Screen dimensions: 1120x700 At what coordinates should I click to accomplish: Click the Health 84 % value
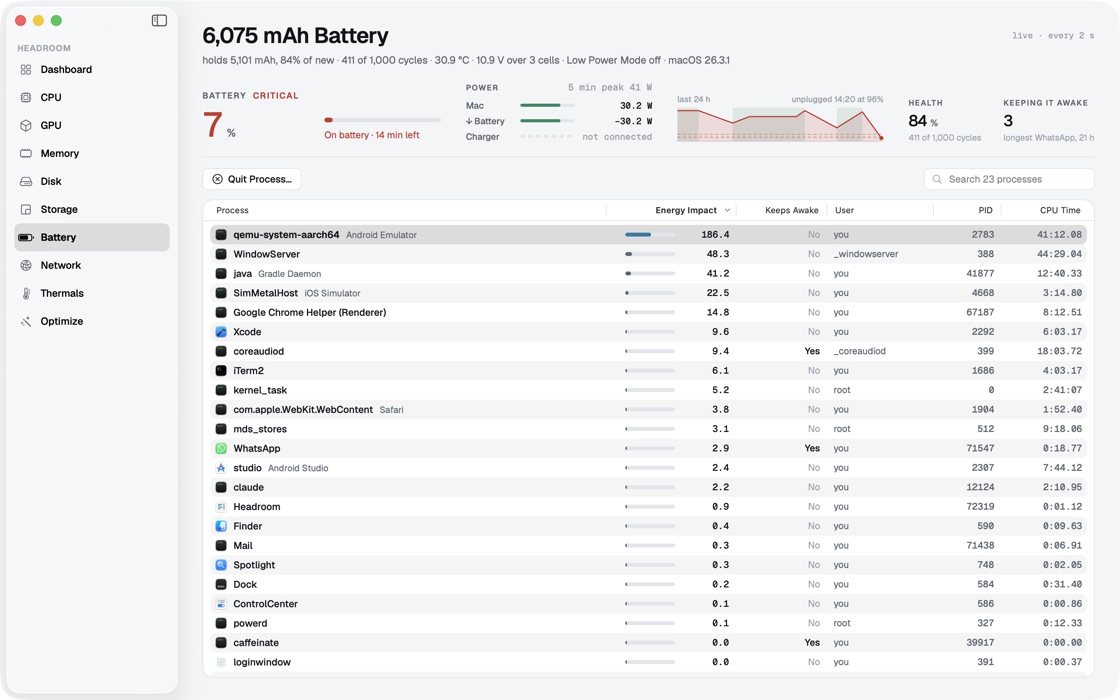923,121
